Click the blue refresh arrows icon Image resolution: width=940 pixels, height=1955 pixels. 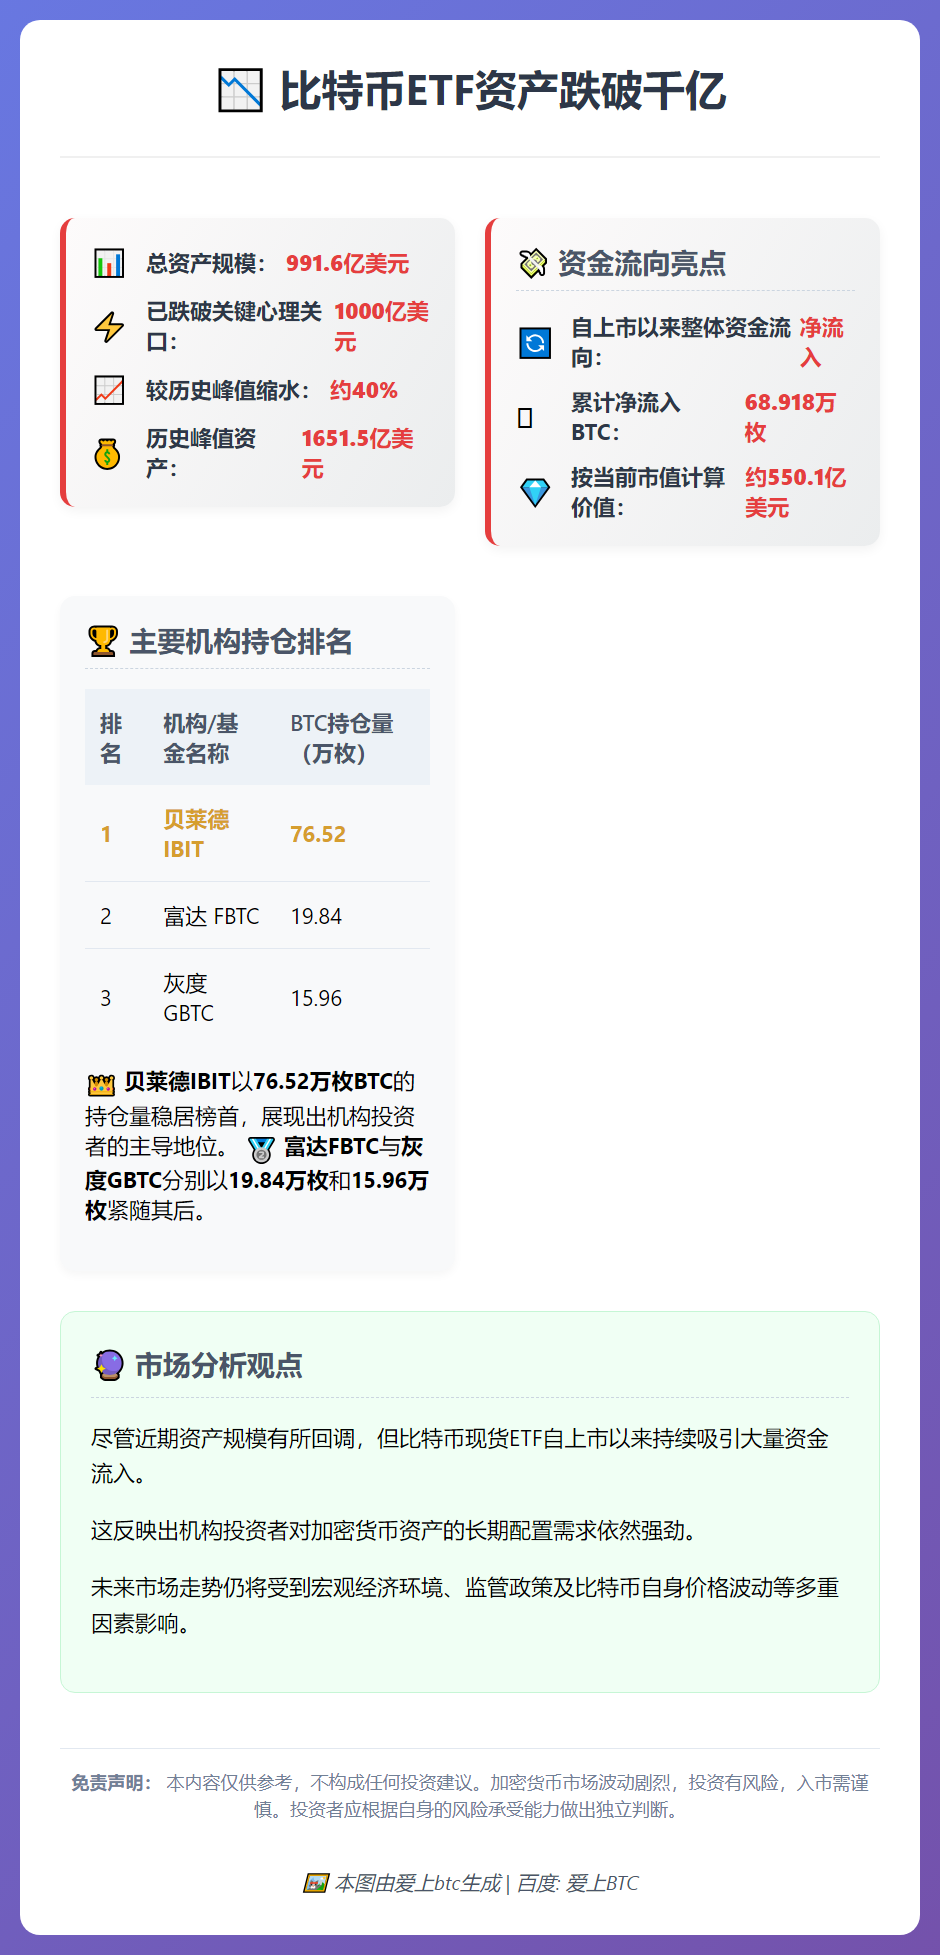[x=535, y=343]
